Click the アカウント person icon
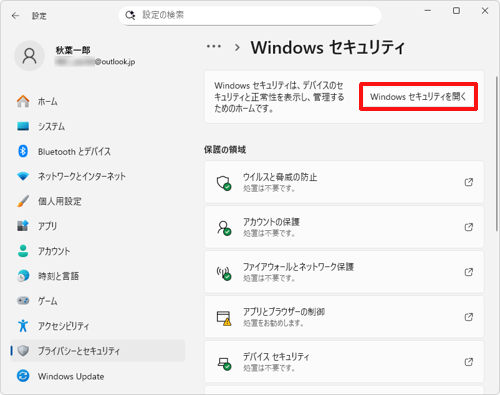500x395 pixels. [23, 251]
